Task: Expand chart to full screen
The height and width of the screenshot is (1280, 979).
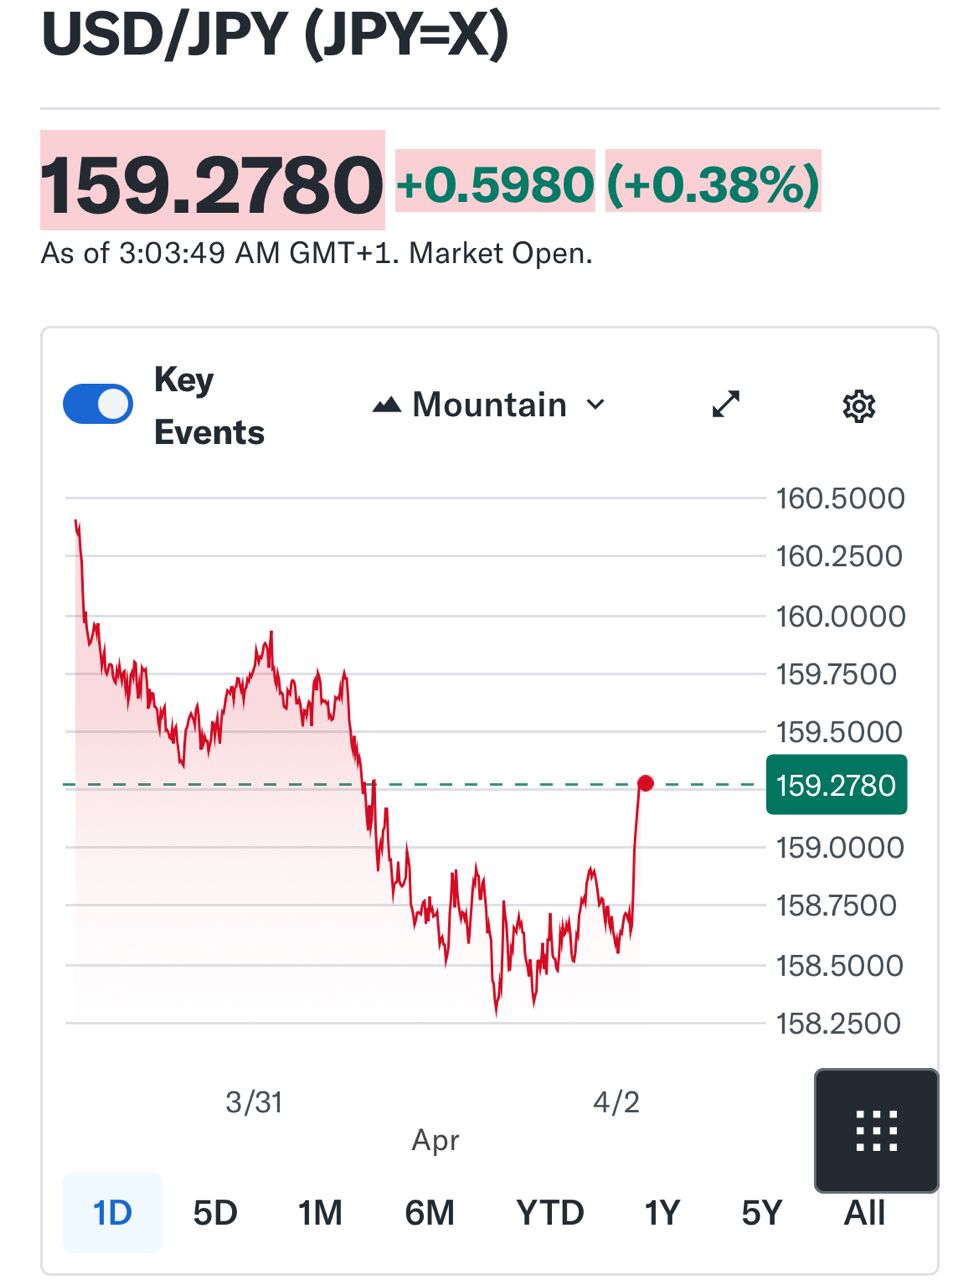Action: (x=726, y=404)
